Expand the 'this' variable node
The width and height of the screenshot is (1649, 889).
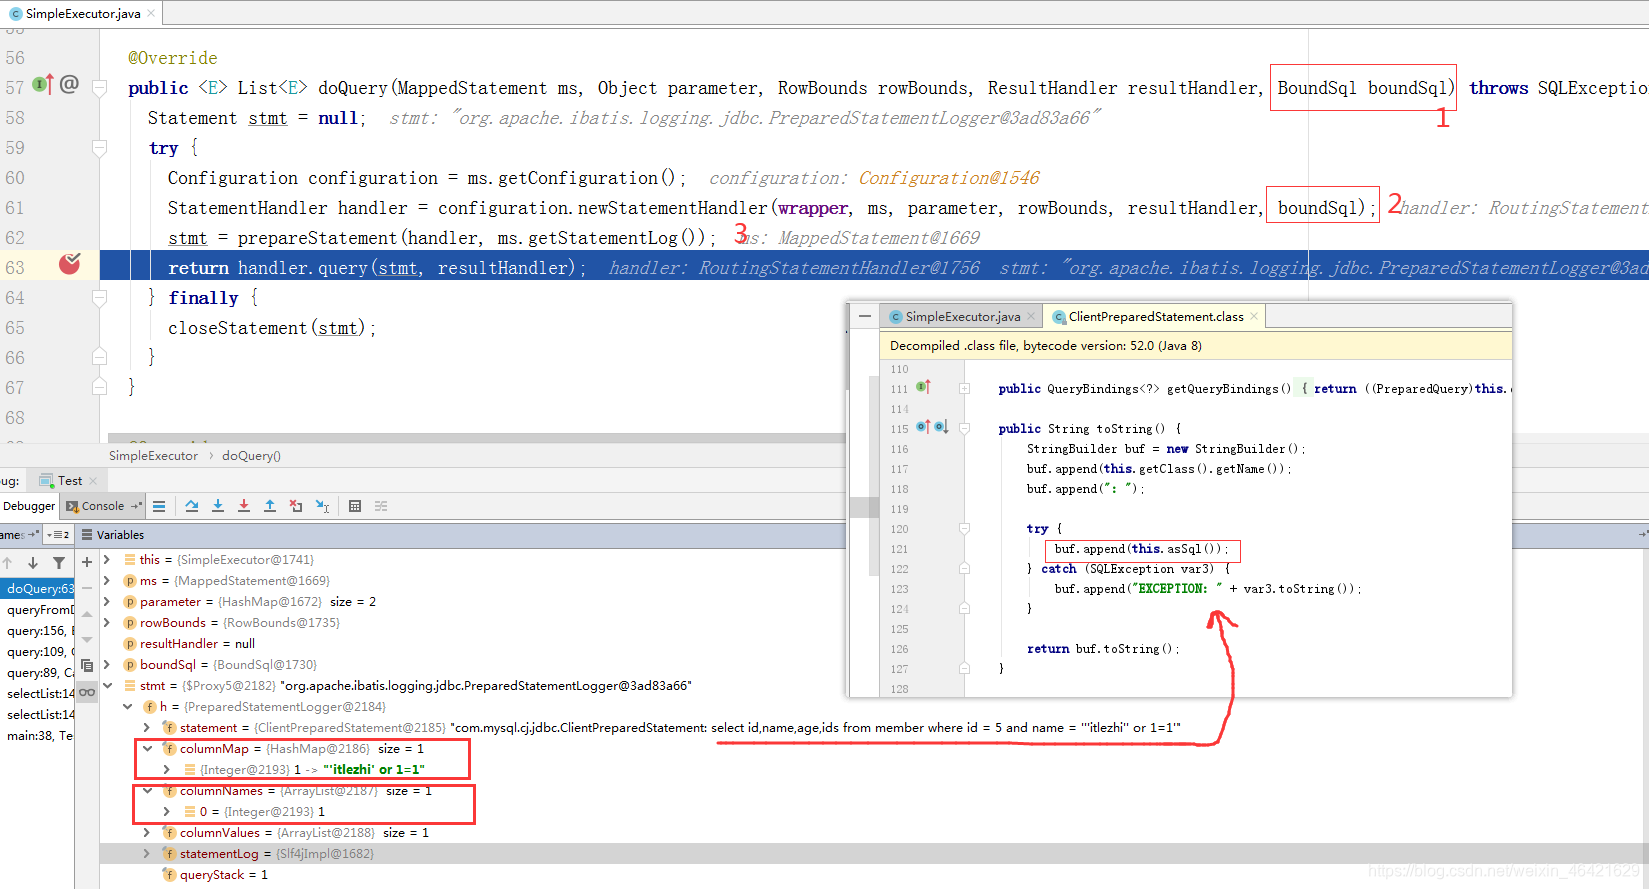107,560
